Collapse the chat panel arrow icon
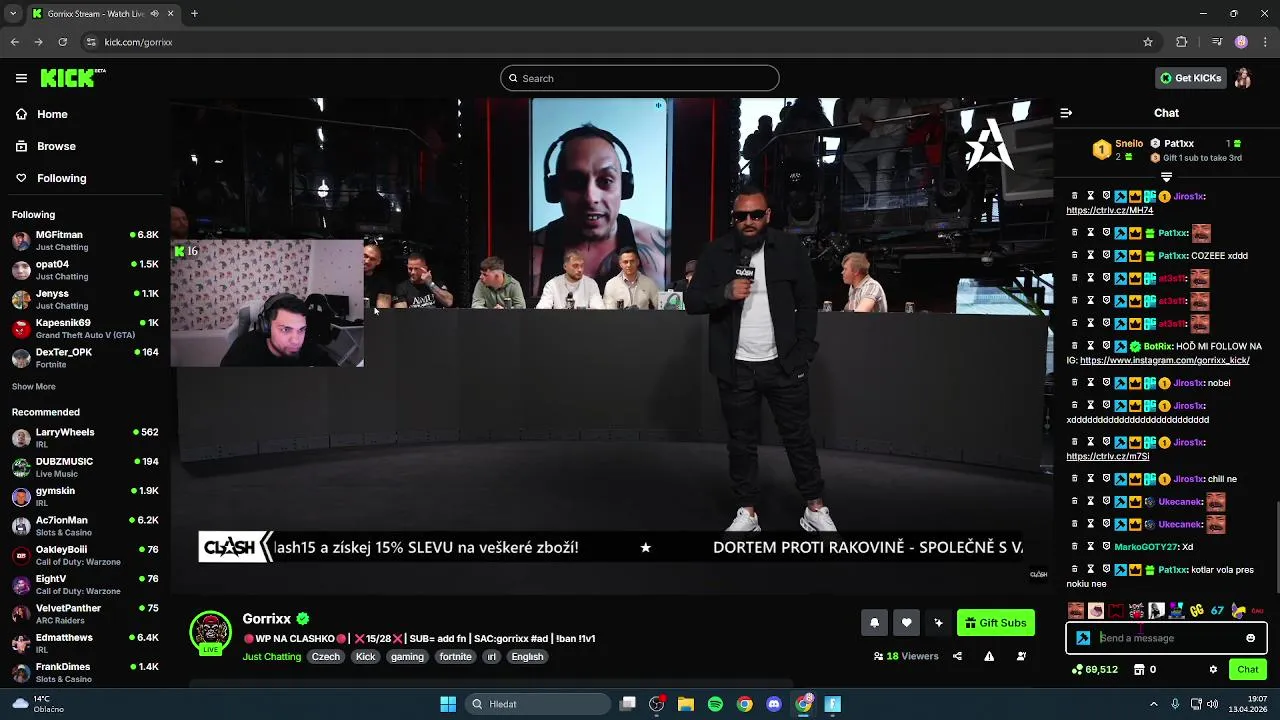The width and height of the screenshot is (1280, 720). click(1066, 113)
